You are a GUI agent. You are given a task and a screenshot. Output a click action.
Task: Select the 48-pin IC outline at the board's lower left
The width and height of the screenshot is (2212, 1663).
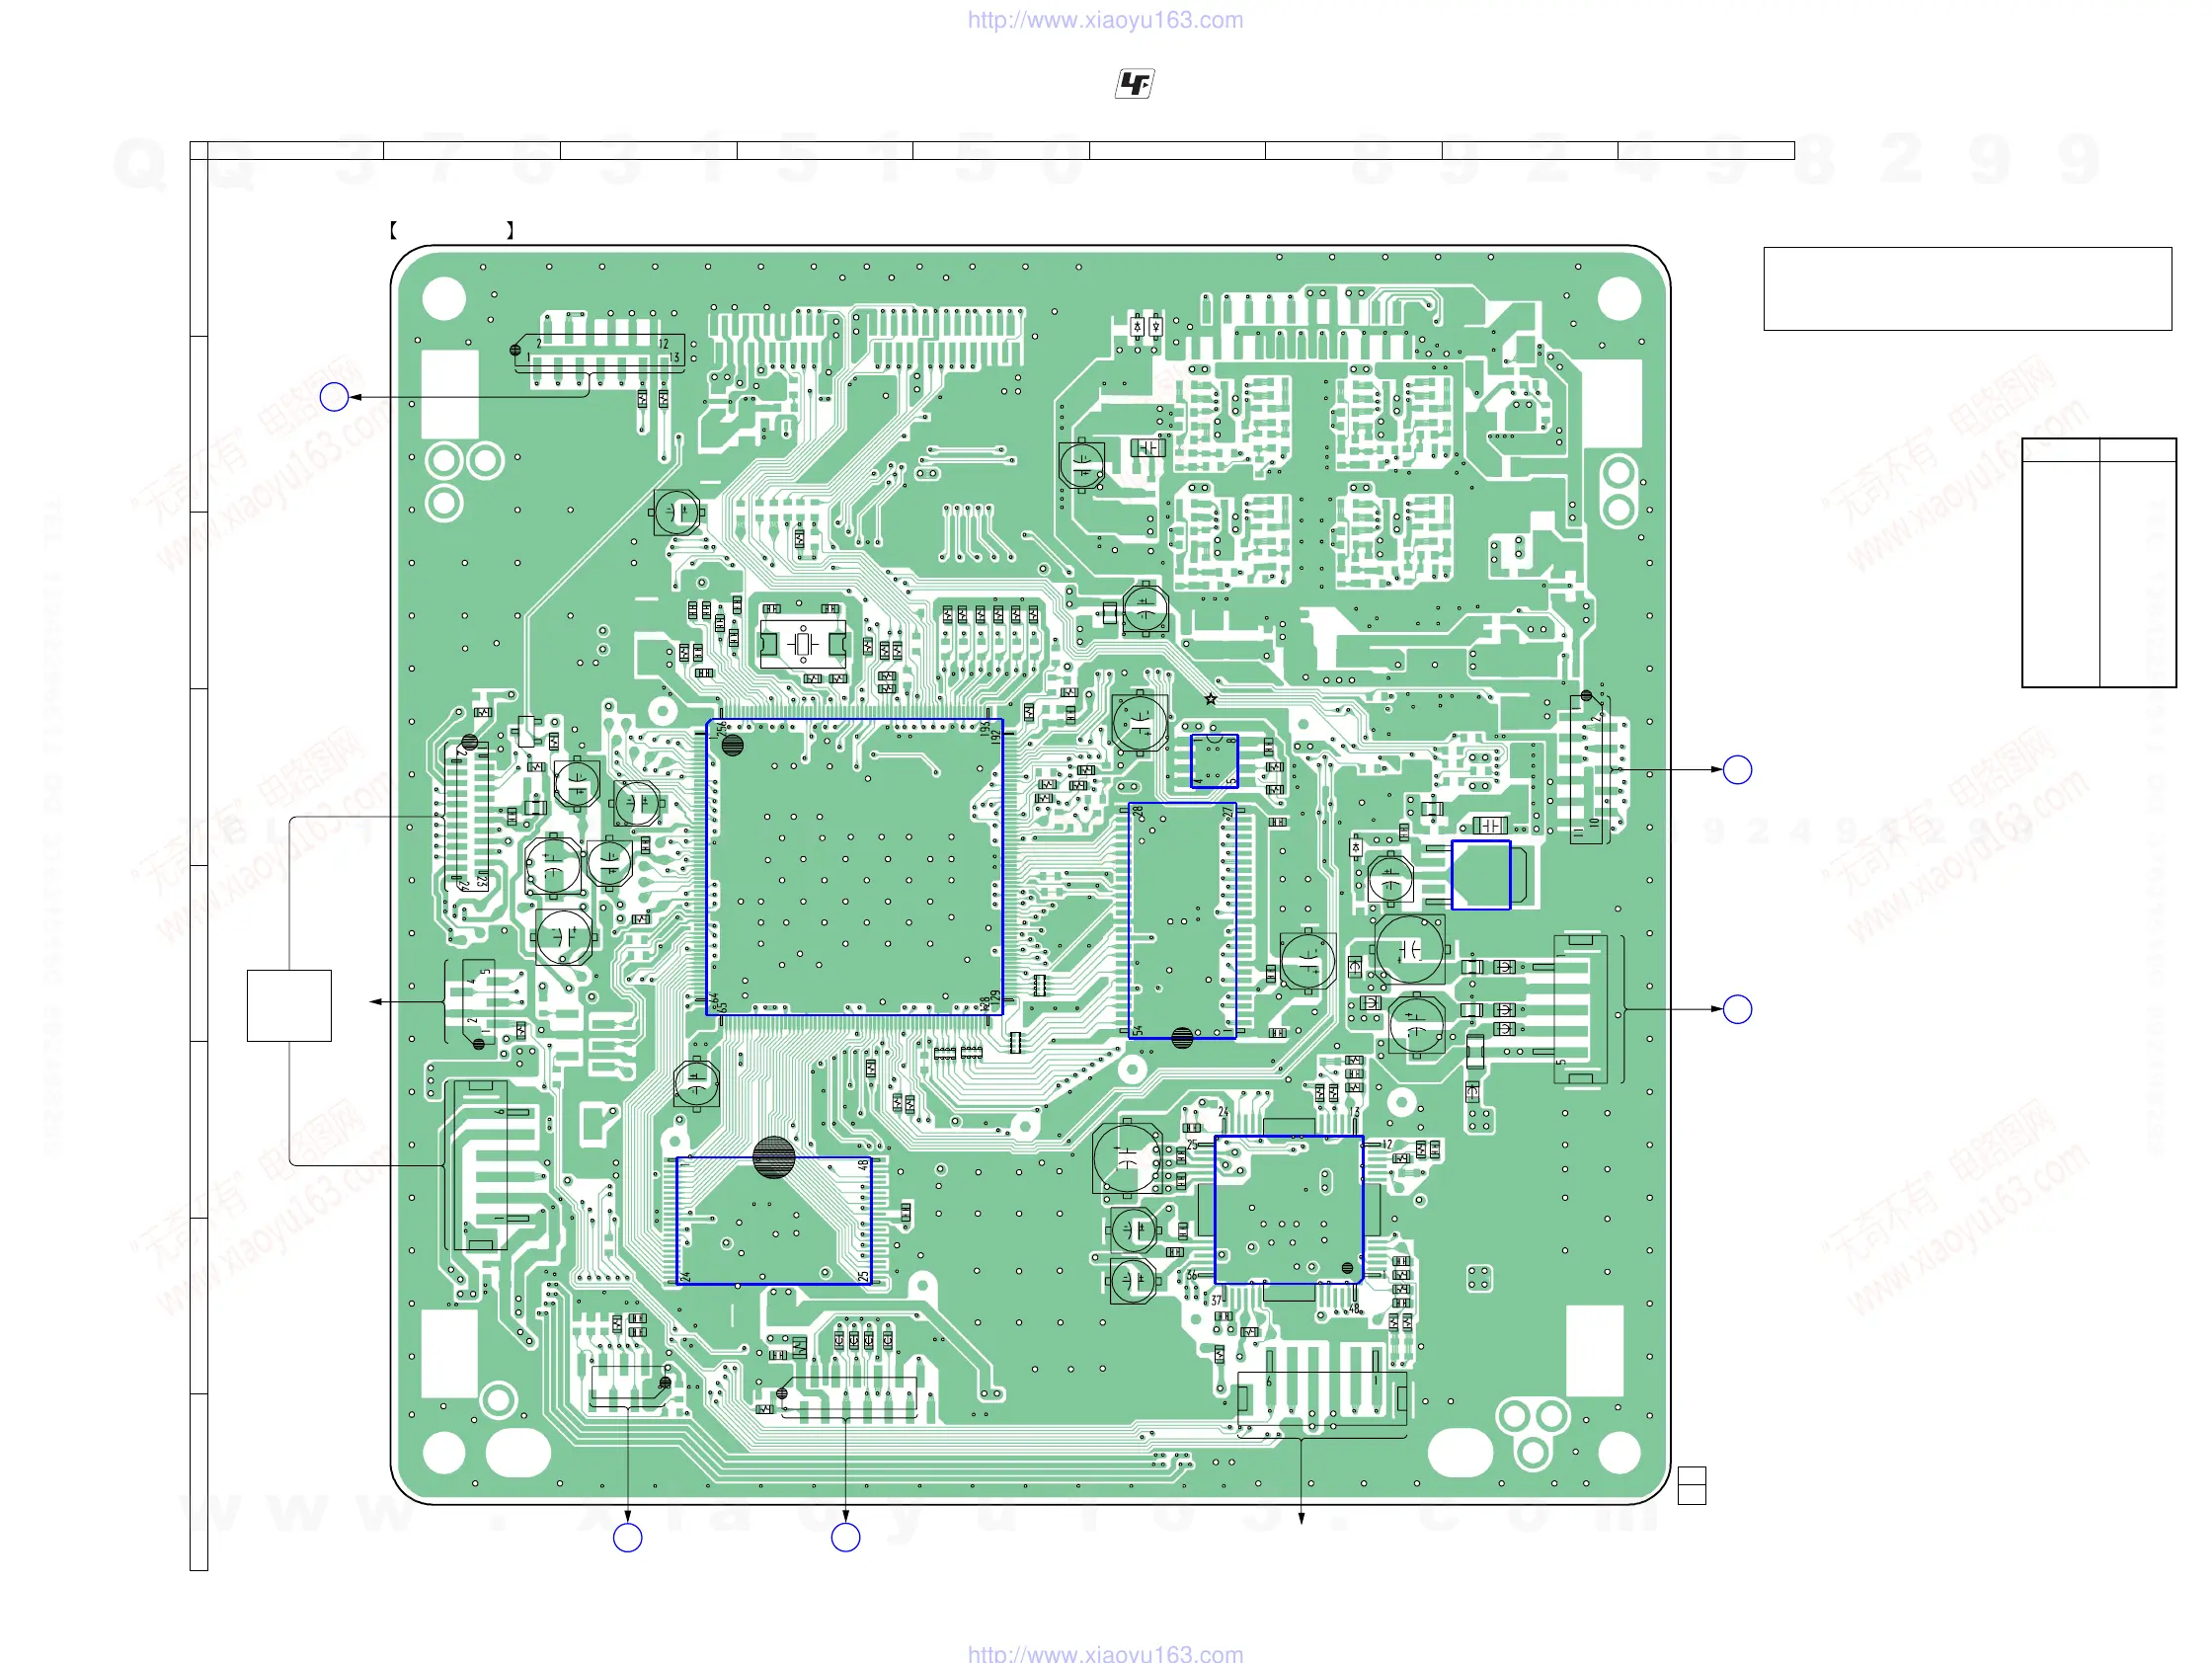pyautogui.click(x=773, y=1220)
